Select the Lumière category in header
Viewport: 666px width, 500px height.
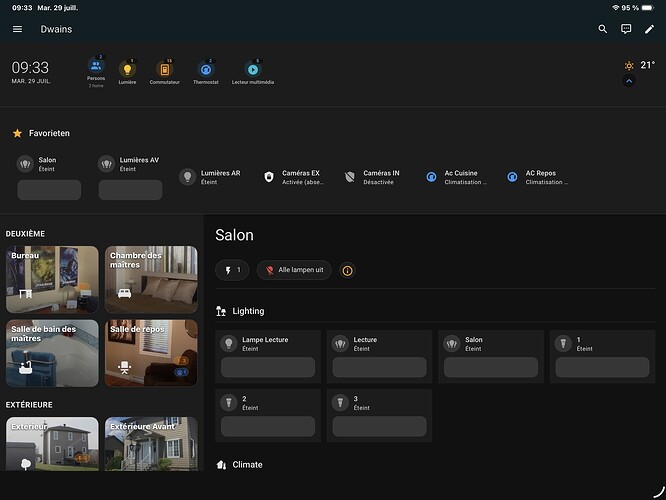click(127, 70)
